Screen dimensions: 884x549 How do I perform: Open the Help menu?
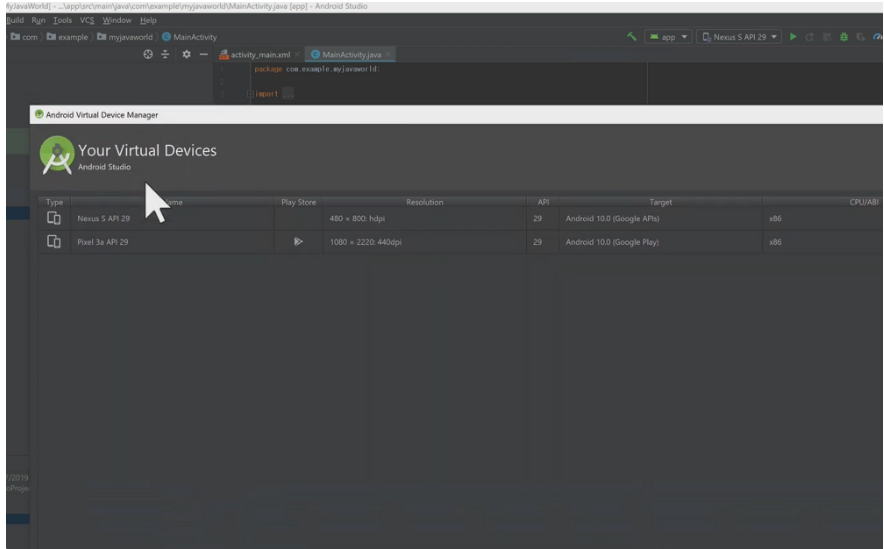148,20
